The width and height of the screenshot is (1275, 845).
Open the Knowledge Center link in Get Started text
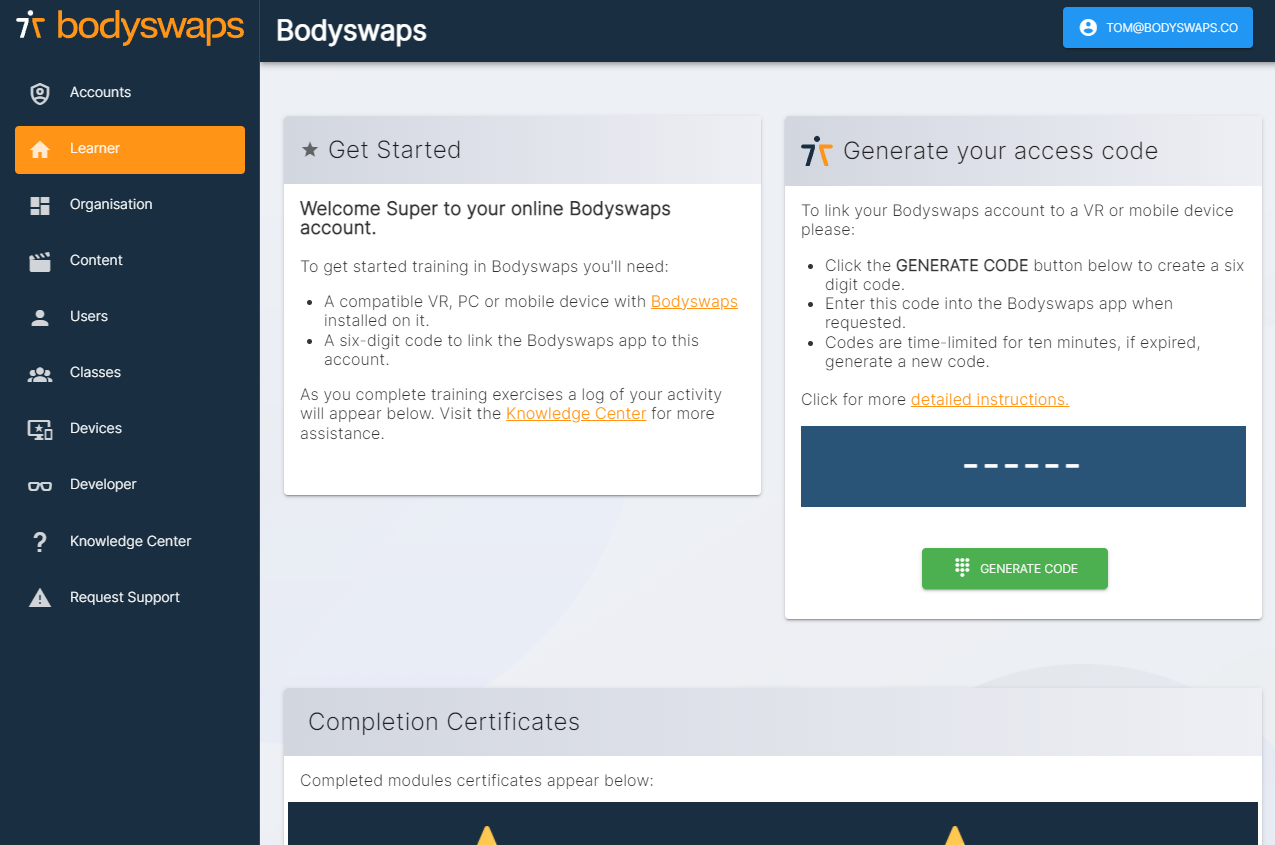click(576, 414)
